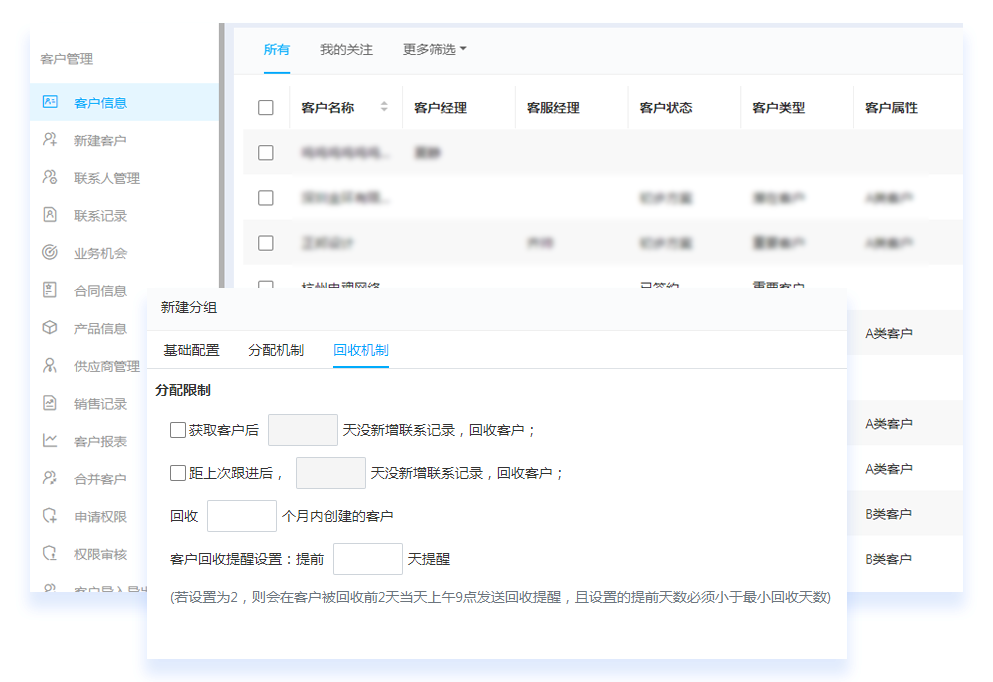Image resolution: width=993 pixels, height=682 pixels.
Task: Open 销售记录 using its icon
Action: (49, 403)
